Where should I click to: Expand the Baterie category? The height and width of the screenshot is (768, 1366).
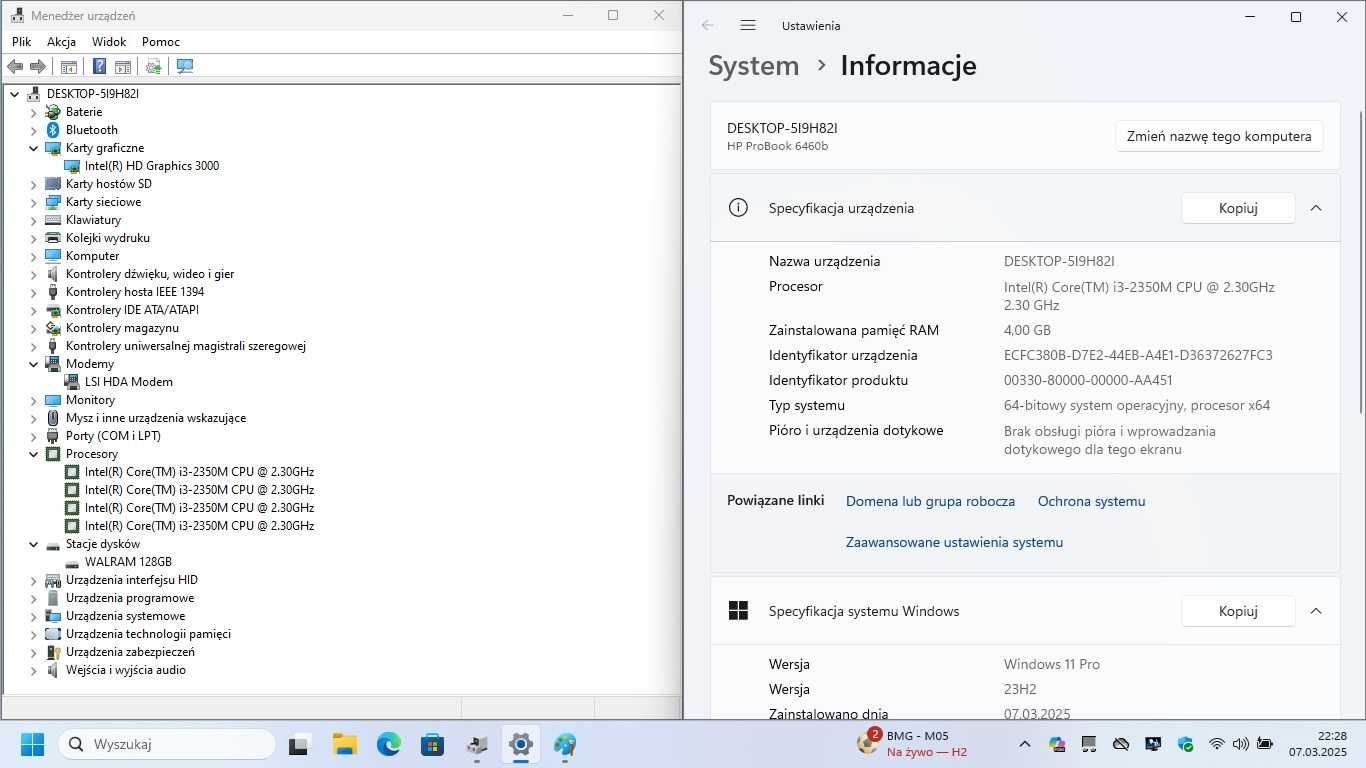pos(33,112)
